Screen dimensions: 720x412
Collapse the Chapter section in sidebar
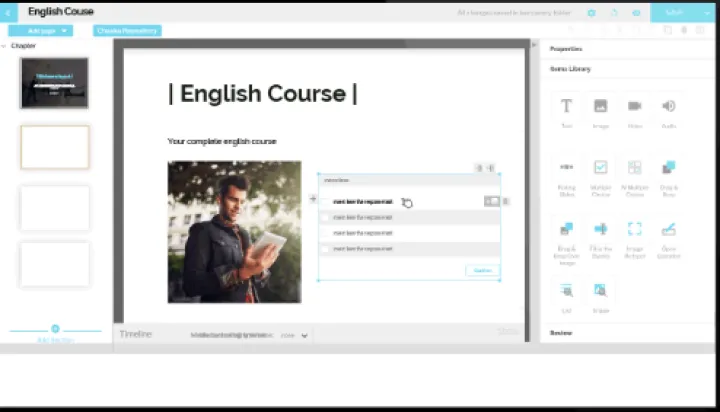click(5, 46)
